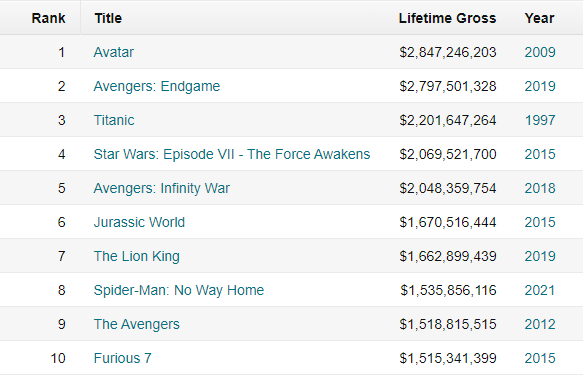Sort by the Year column header
Screen dimensions: 583x375
539,18
